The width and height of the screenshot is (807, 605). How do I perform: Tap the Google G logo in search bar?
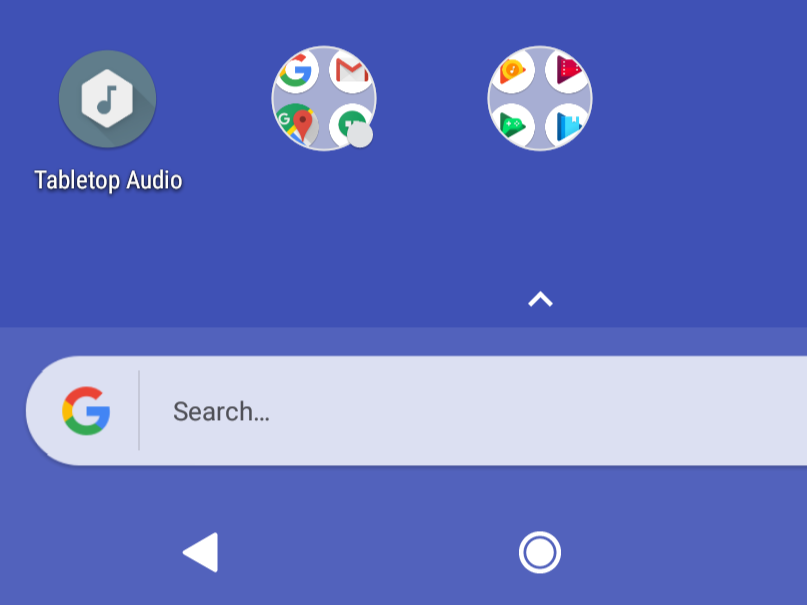tap(86, 411)
